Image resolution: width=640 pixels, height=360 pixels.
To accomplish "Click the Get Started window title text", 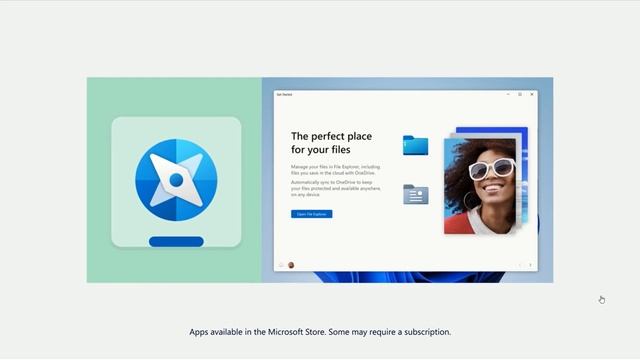I will click(284, 94).
